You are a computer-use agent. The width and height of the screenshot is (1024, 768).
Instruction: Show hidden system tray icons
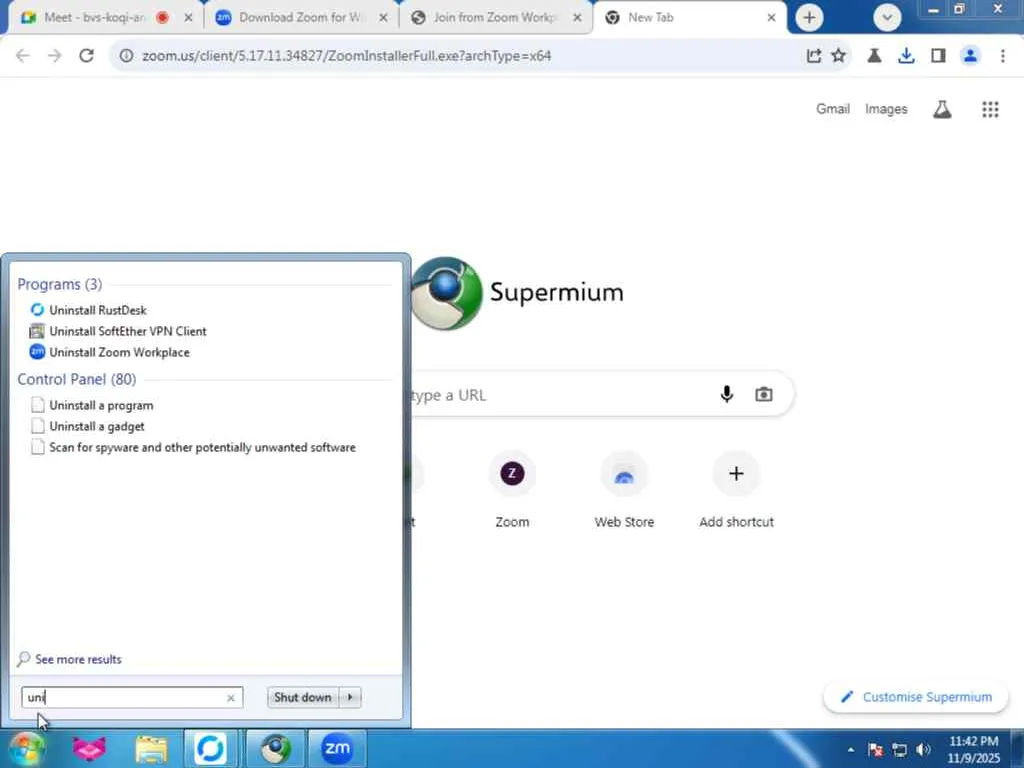coord(850,750)
